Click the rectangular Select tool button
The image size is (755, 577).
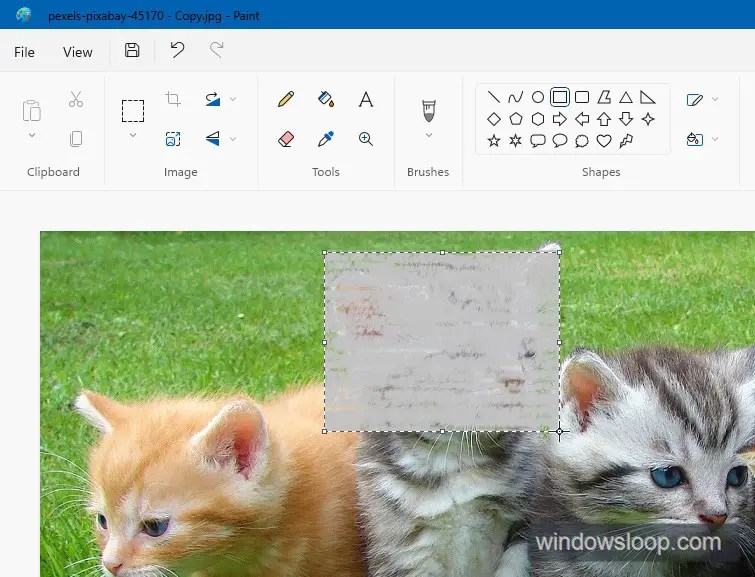pyautogui.click(x=133, y=110)
